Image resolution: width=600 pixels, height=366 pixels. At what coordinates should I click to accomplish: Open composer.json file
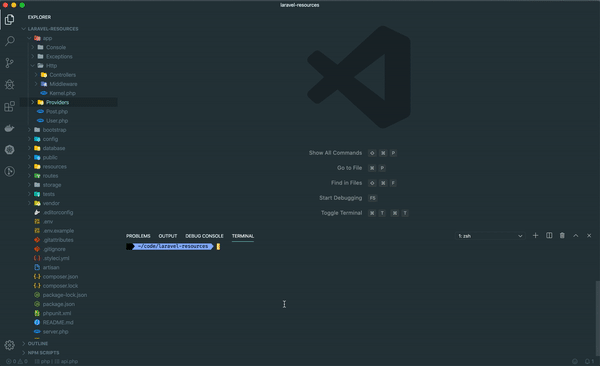click(x=60, y=277)
